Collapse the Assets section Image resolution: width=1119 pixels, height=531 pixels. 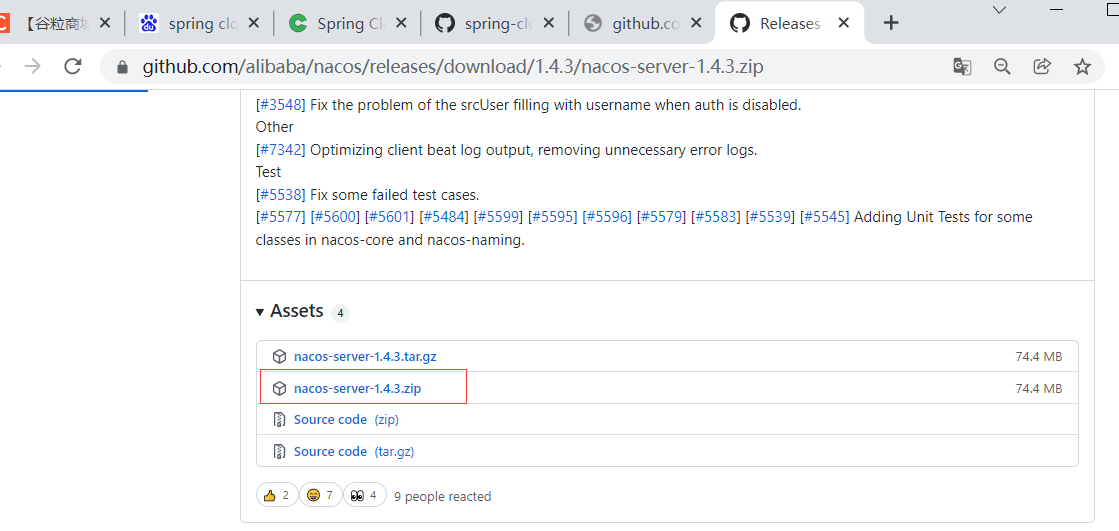click(x=260, y=312)
